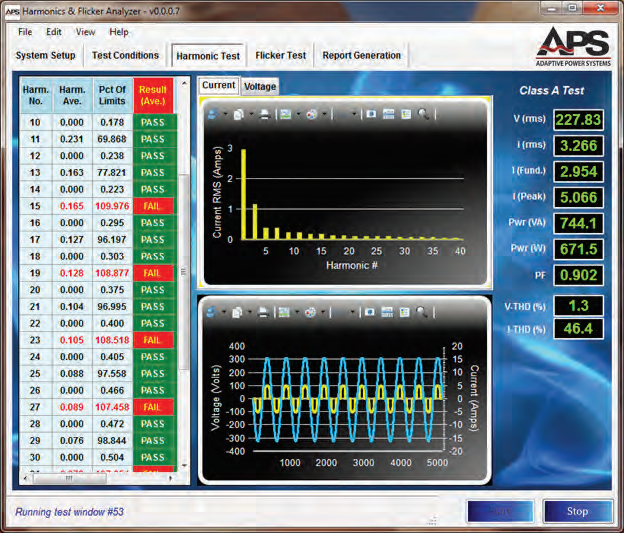Open the Edit menu
624x533 pixels.
(54, 32)
